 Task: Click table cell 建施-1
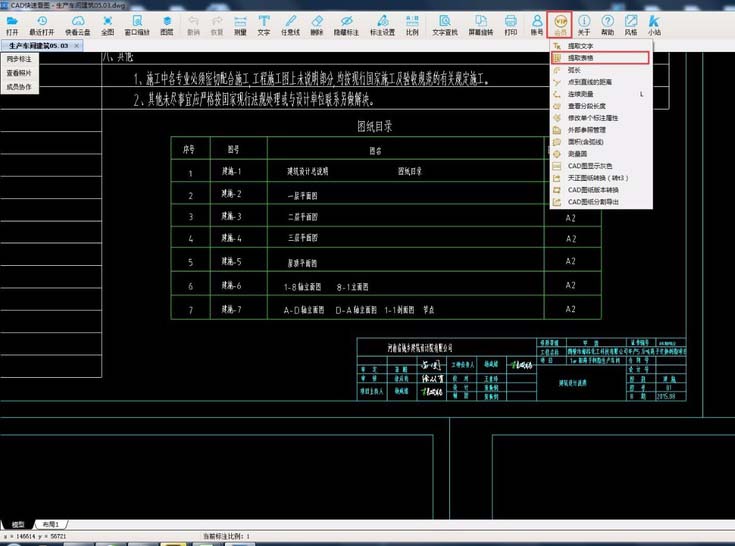pyautogui.click(x=232, y=171)
